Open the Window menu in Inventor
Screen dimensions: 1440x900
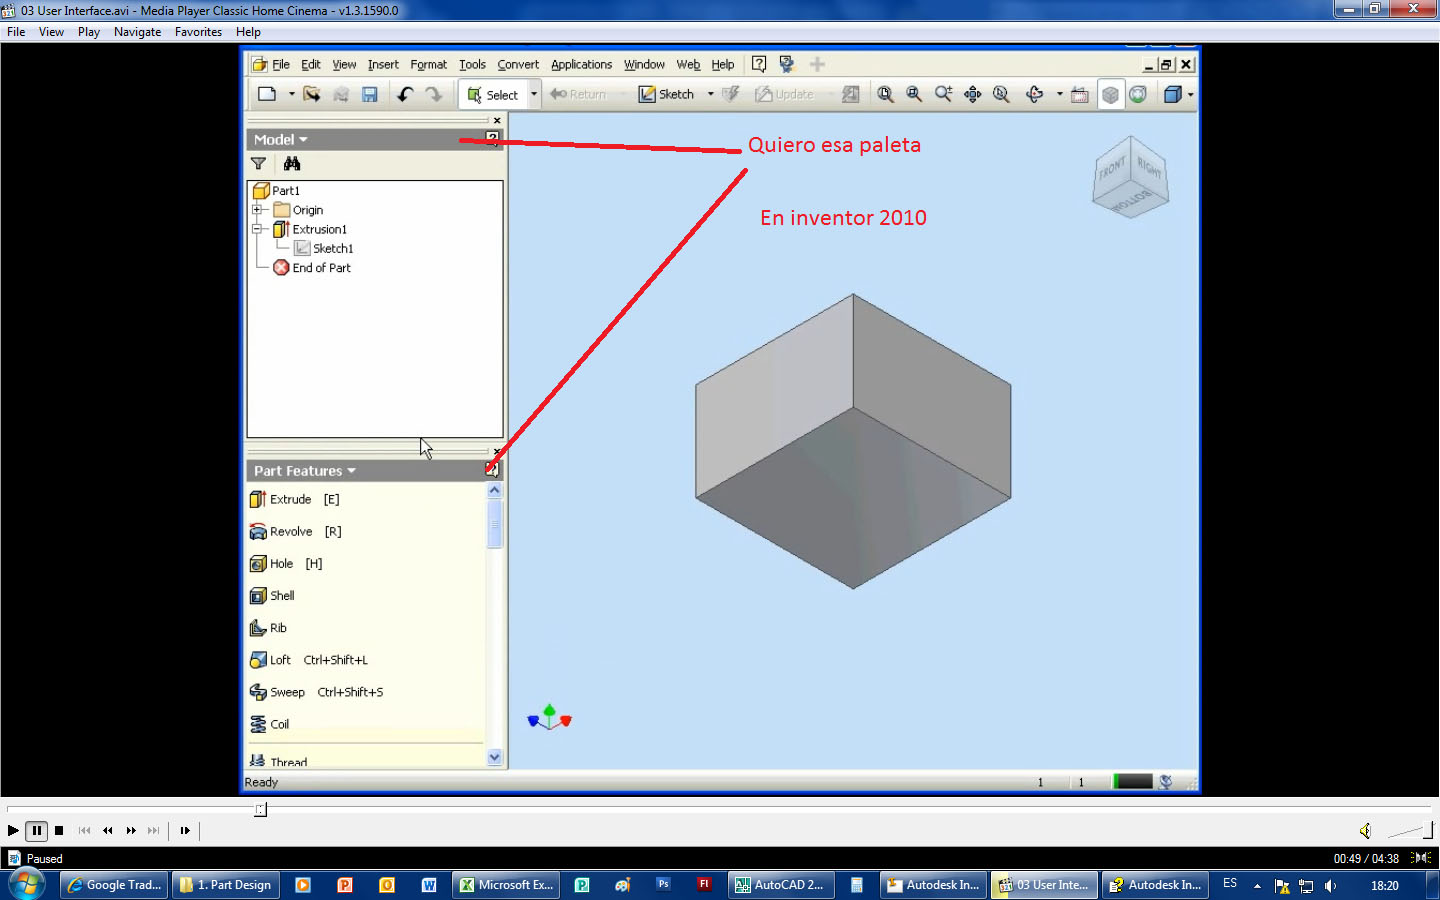pyautogui.click(x=644, y=64)
